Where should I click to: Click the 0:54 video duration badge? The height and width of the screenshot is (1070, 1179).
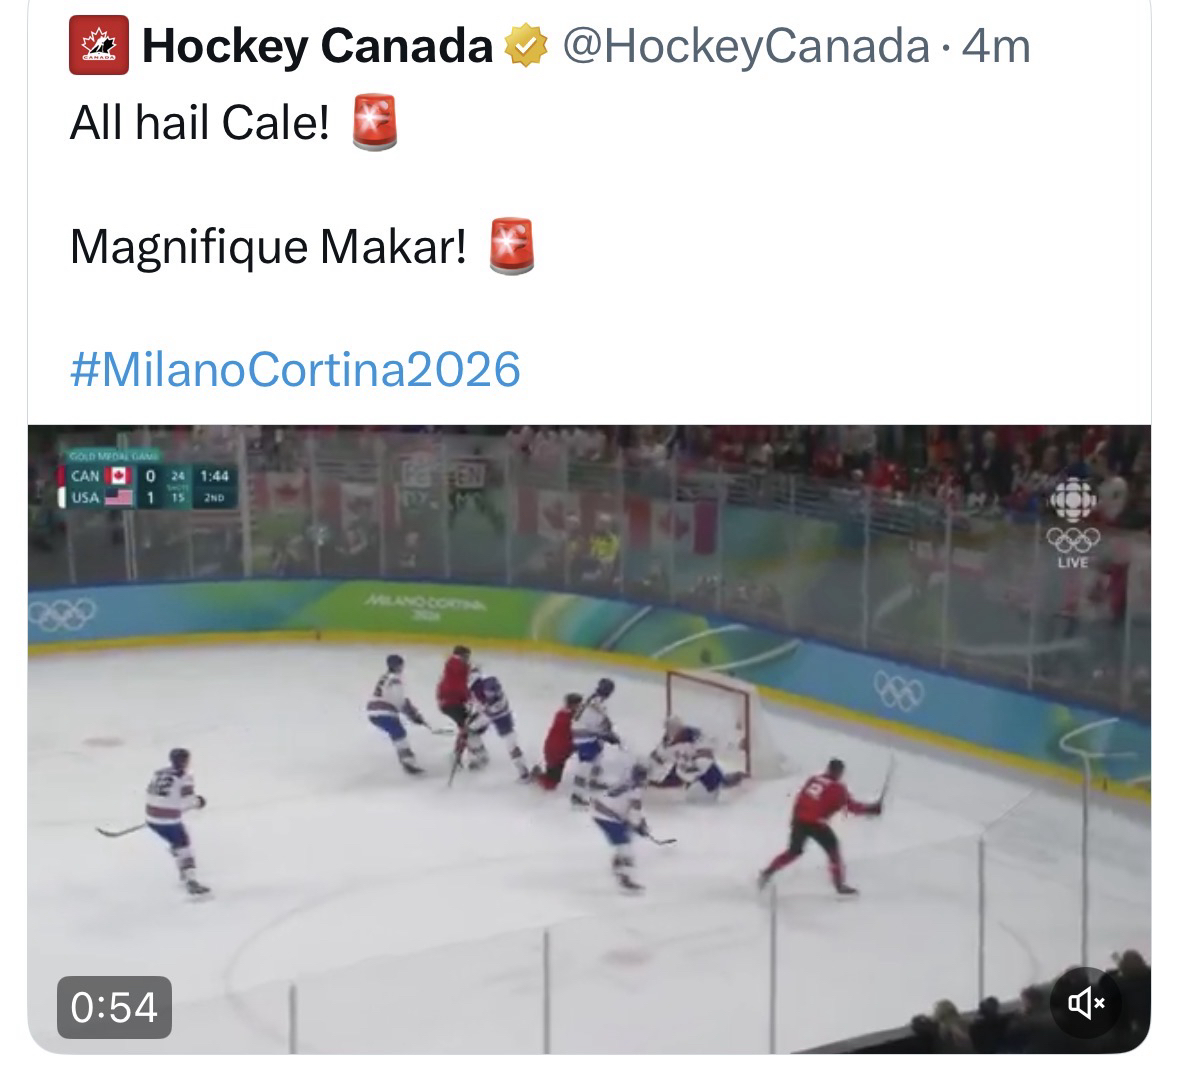115,1006
